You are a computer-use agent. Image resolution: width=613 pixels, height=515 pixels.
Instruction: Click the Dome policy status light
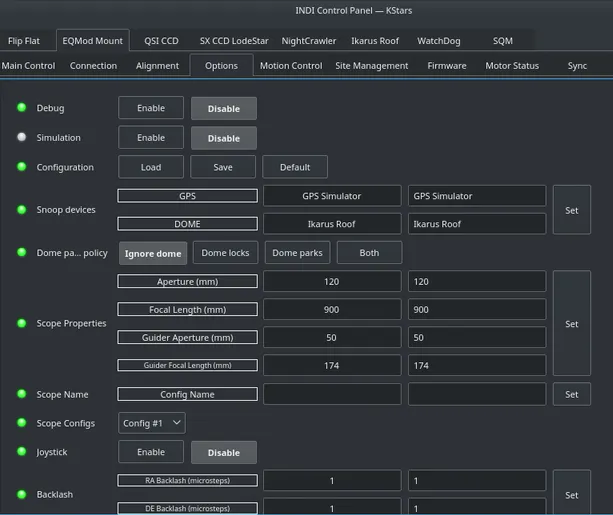22,252
